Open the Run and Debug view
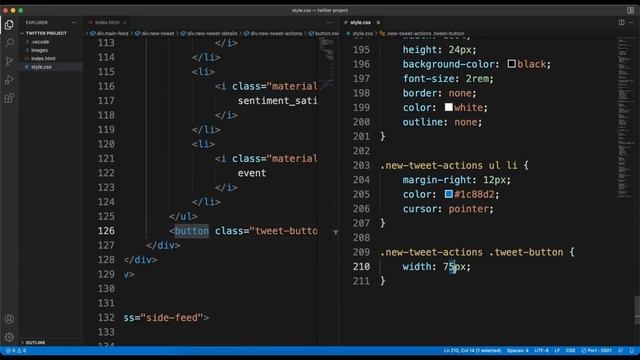 pyautogui.click(x=9, y=80)
